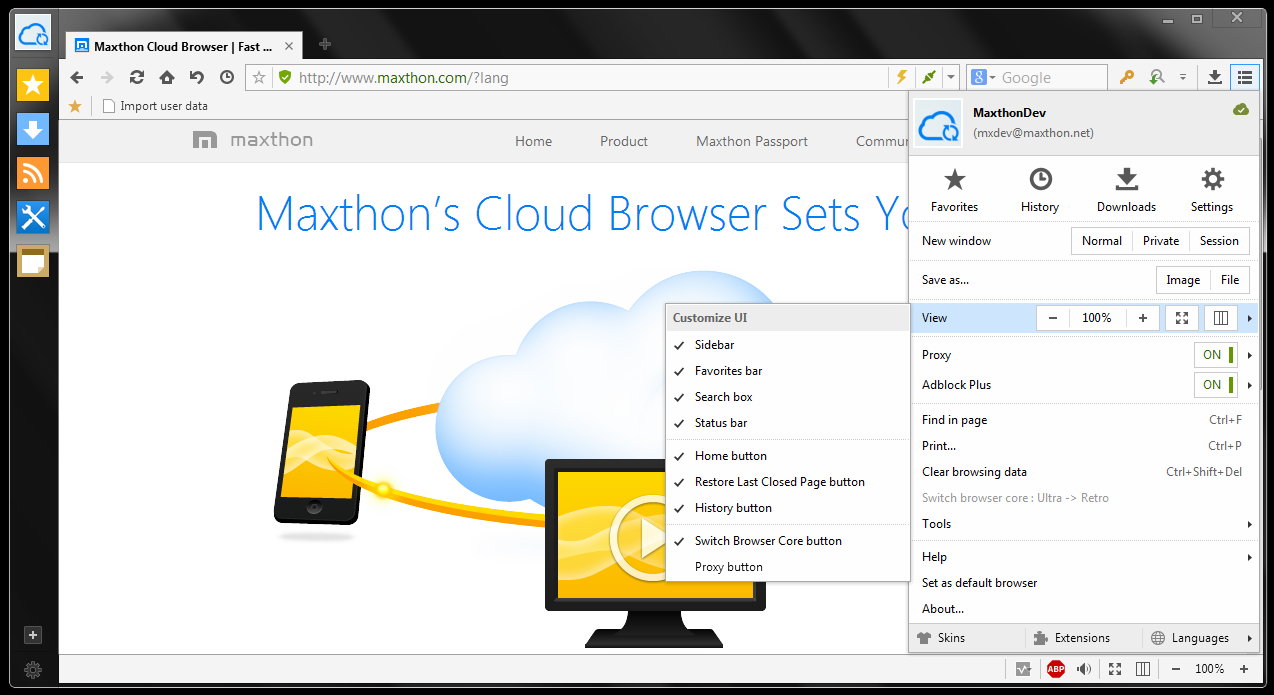
Task: Reload the current page
Action: (x=137, y=77)
